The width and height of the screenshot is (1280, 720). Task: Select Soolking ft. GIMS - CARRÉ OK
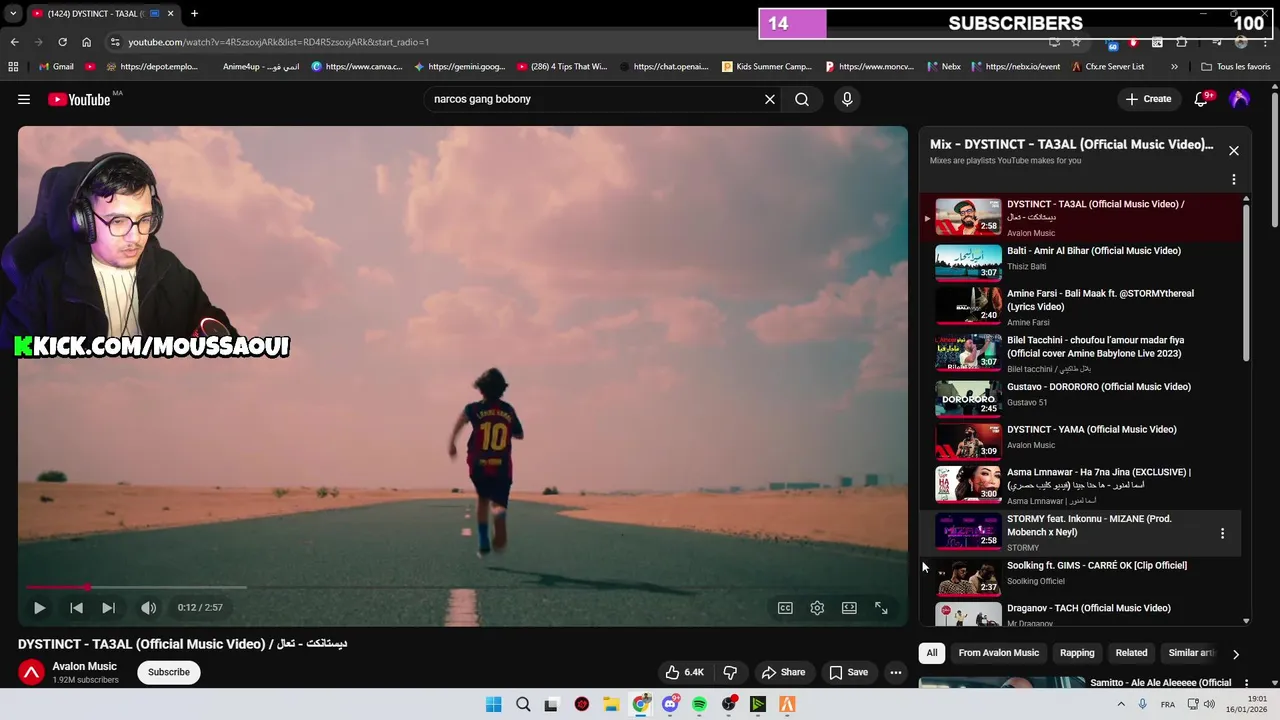[1080, 577]
